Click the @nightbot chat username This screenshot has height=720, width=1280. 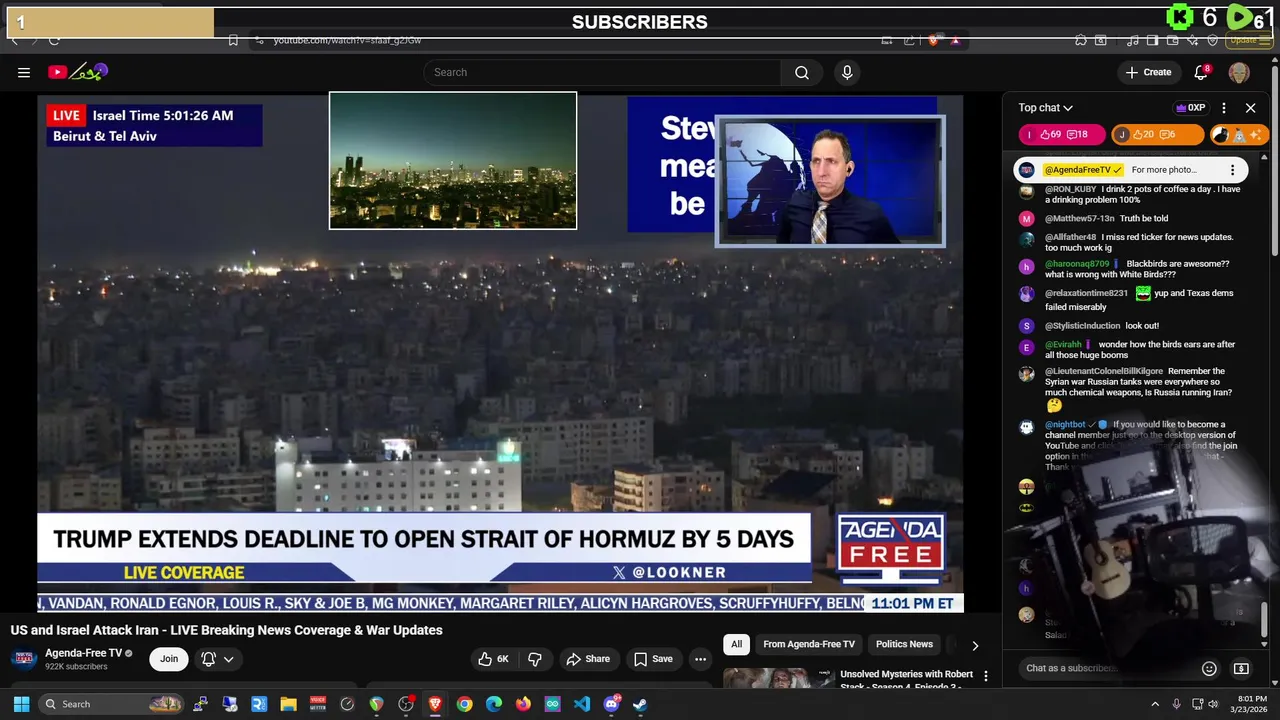pos(1065,425)
